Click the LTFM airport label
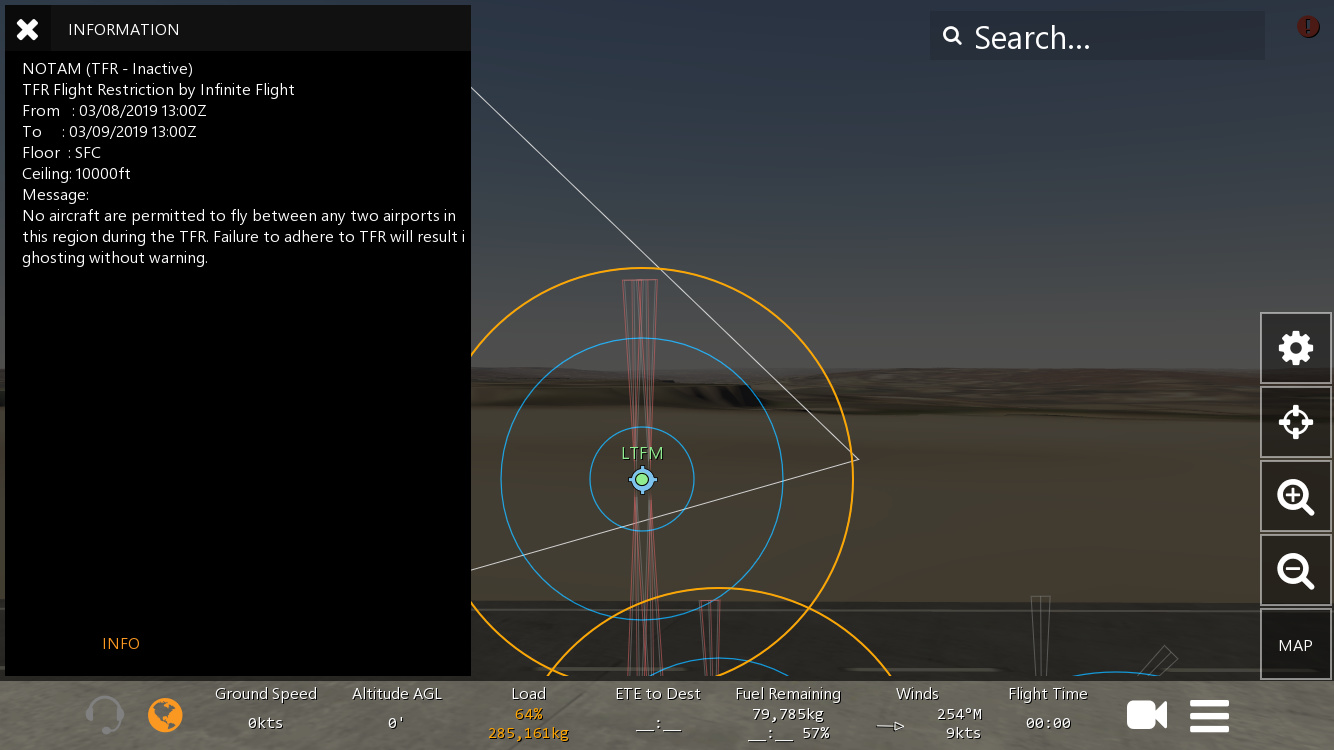The height and width of the screenshot is (750, 1334). click(642, 453)
